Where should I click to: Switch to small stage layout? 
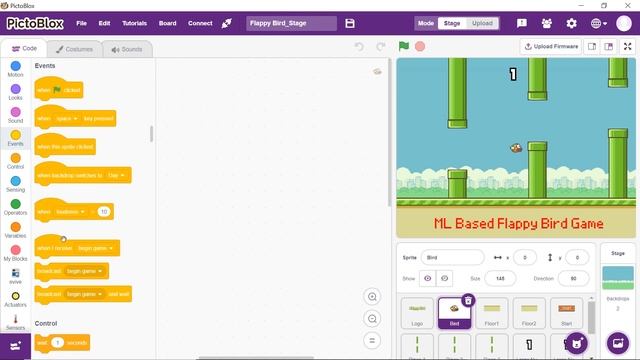point(592,47)
